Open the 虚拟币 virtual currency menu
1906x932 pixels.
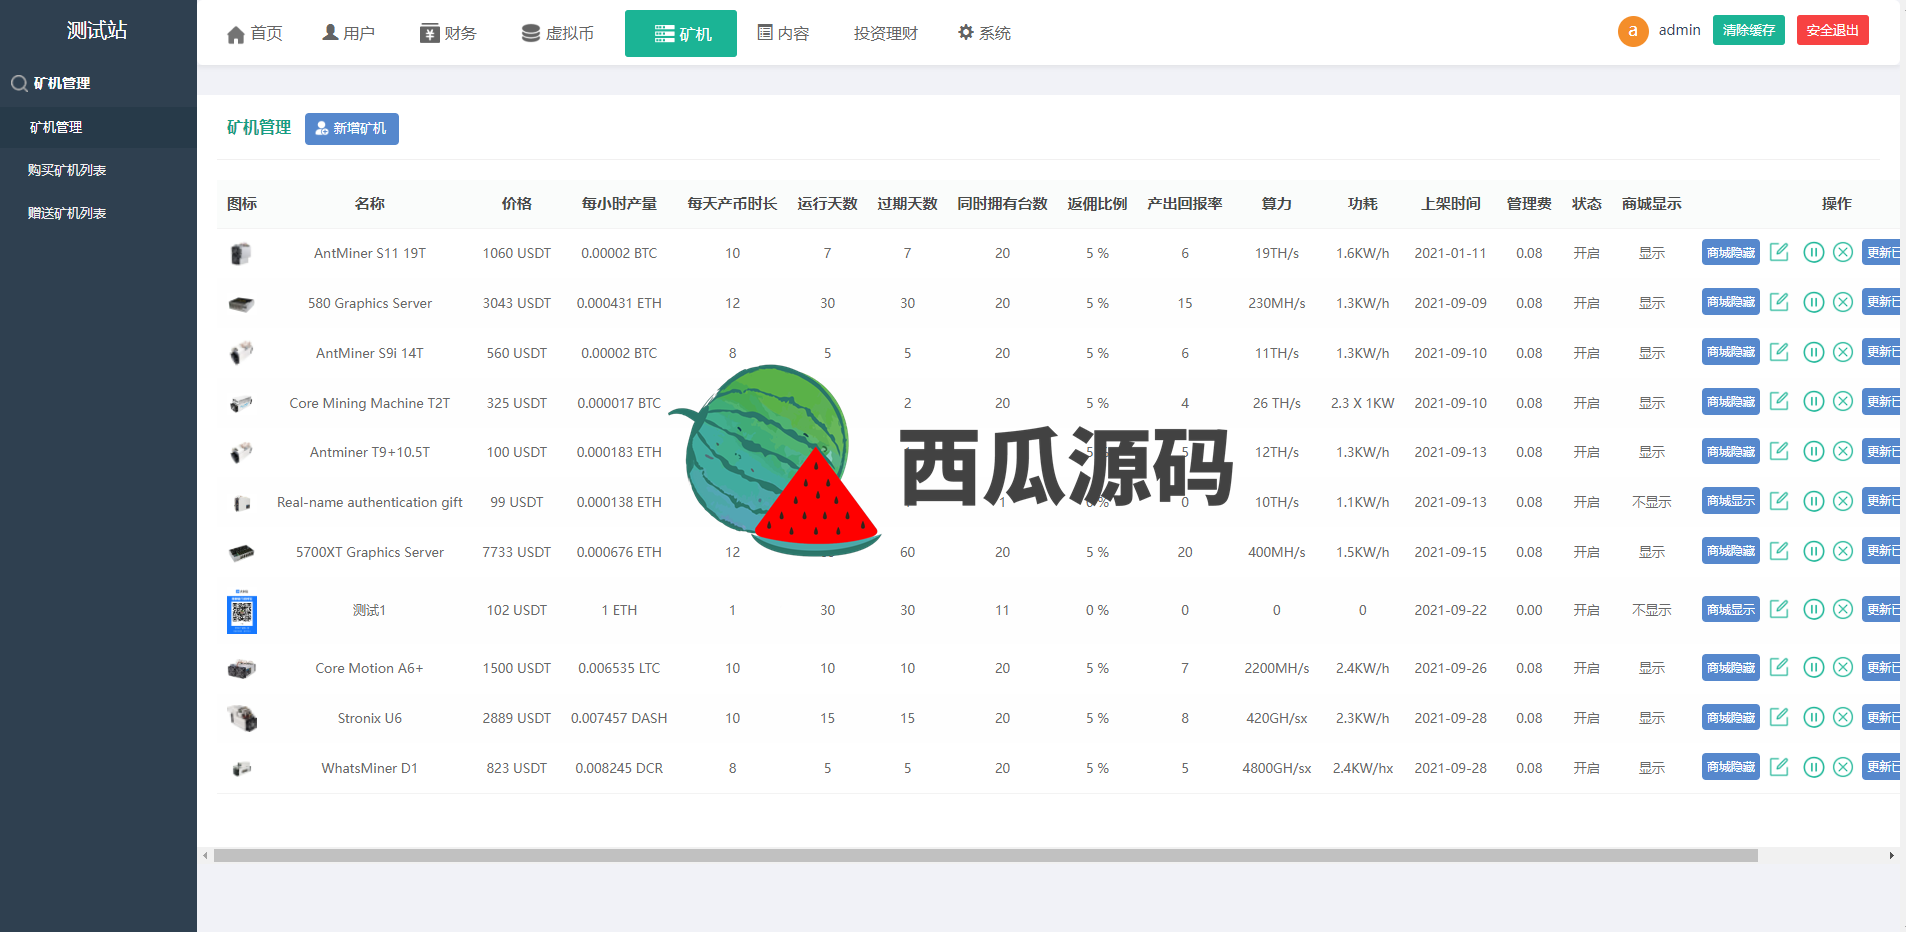point(558,34)
